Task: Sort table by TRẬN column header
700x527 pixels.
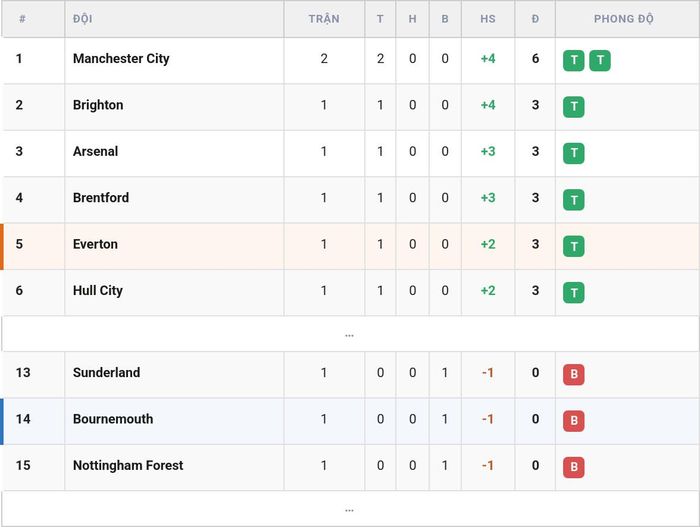Action: [324, 19]
